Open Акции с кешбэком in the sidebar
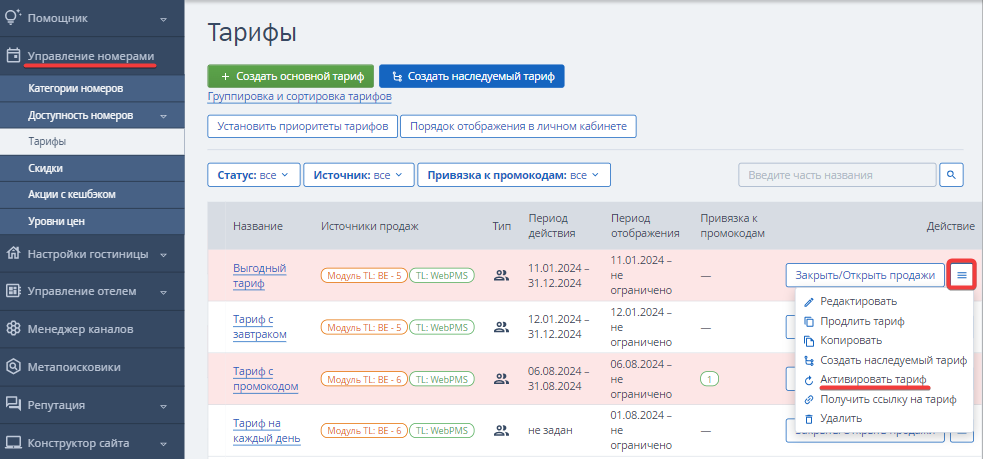 tap(92, 195)
